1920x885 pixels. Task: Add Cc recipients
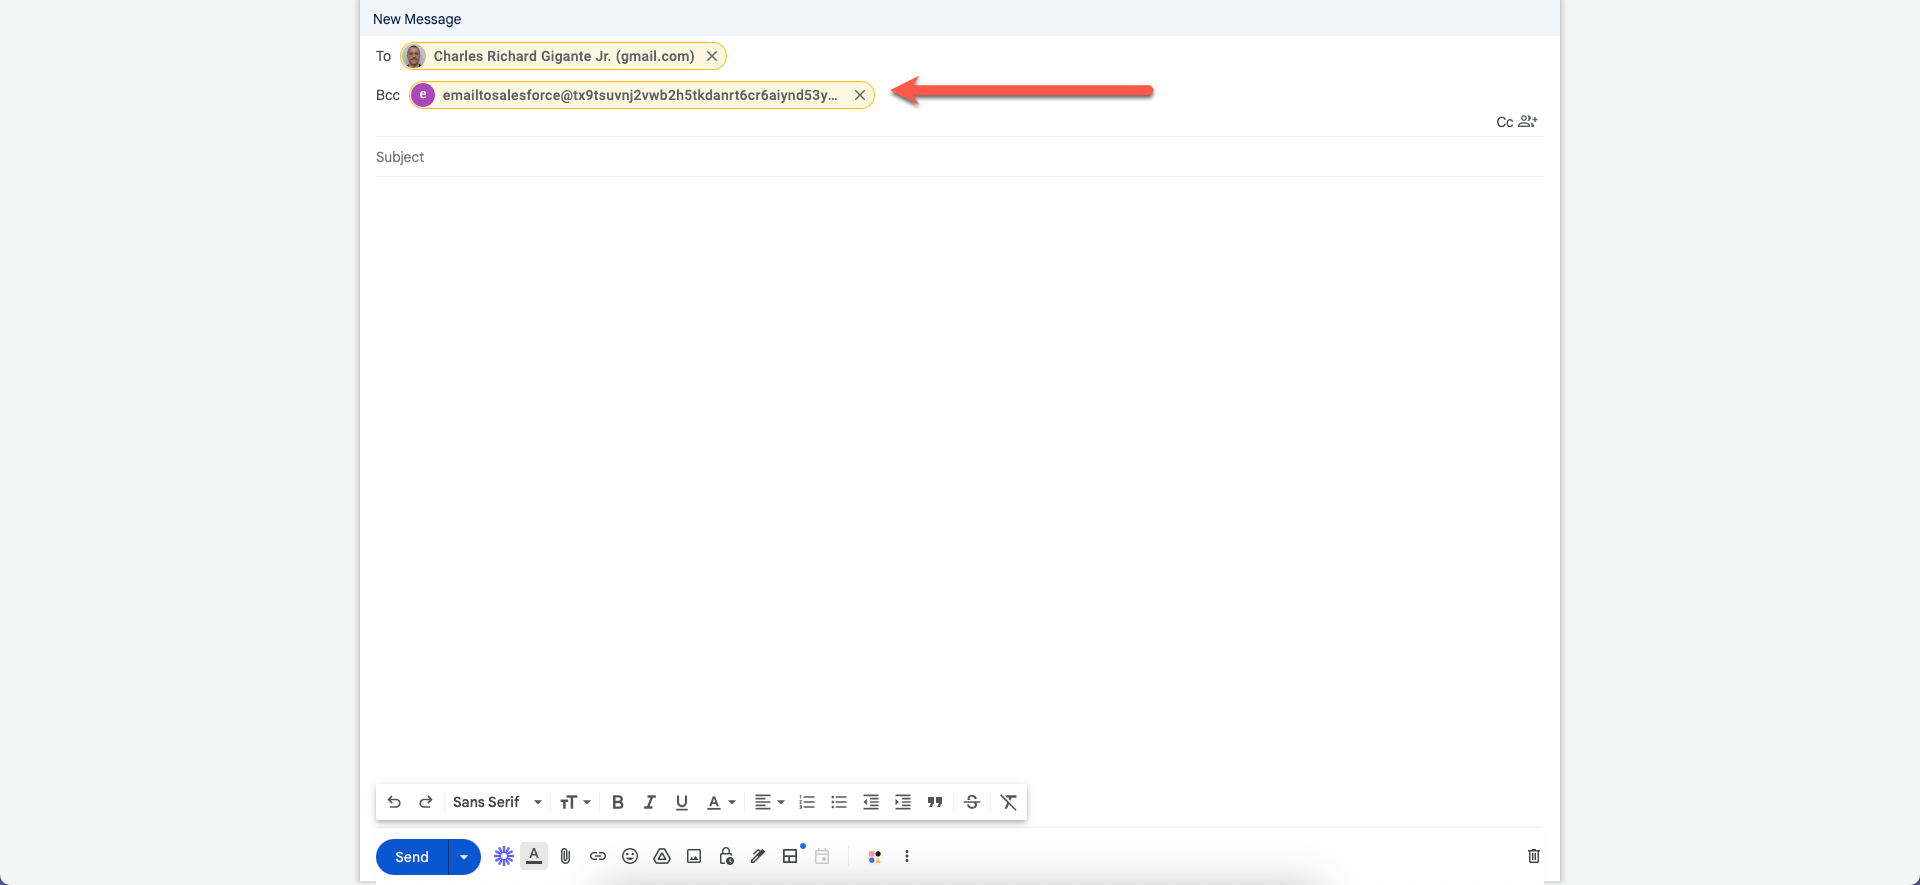coord(1504,122)
